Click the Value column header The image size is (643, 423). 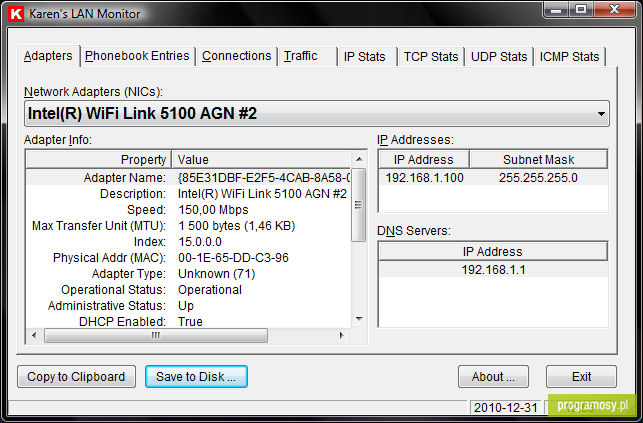[261, 159]
